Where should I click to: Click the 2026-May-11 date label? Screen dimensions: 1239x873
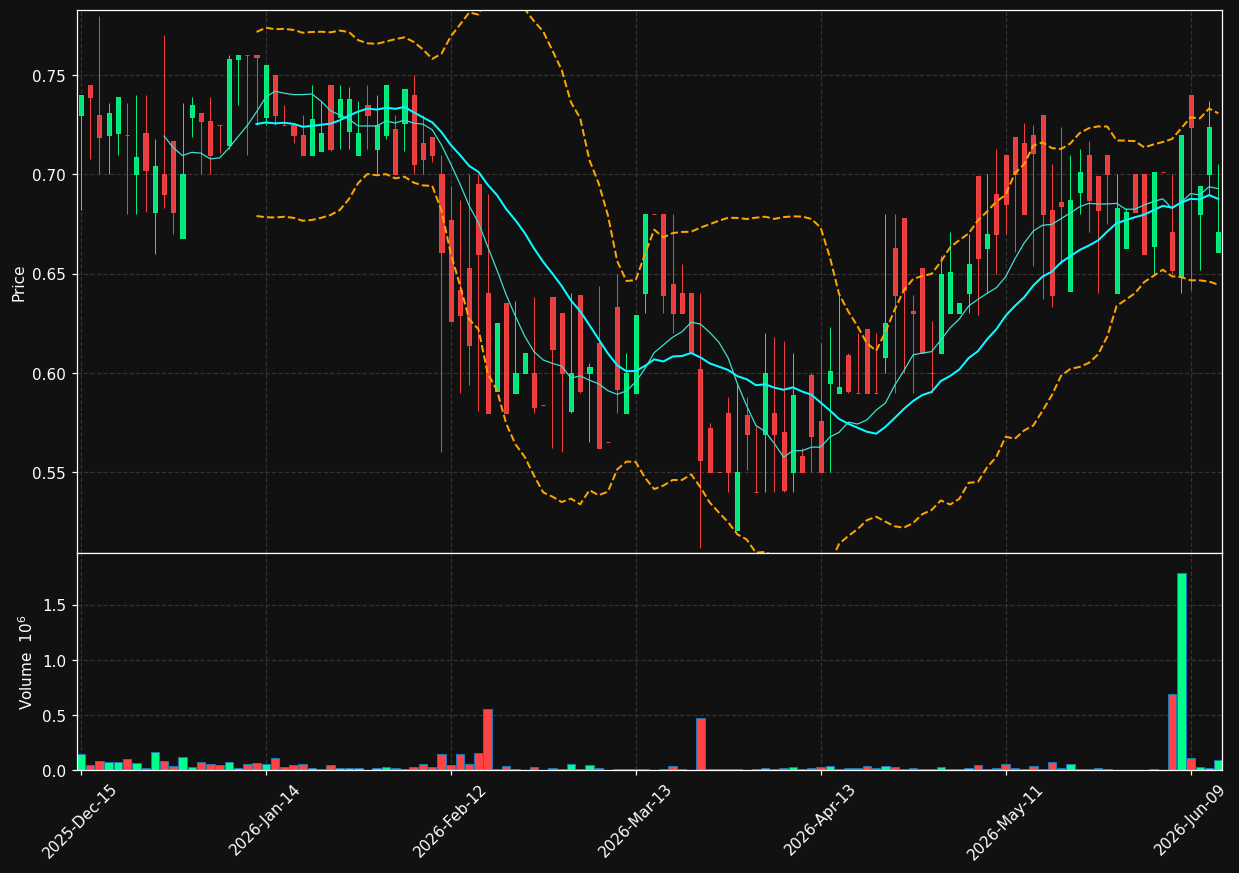click(x=1004, y=821)
